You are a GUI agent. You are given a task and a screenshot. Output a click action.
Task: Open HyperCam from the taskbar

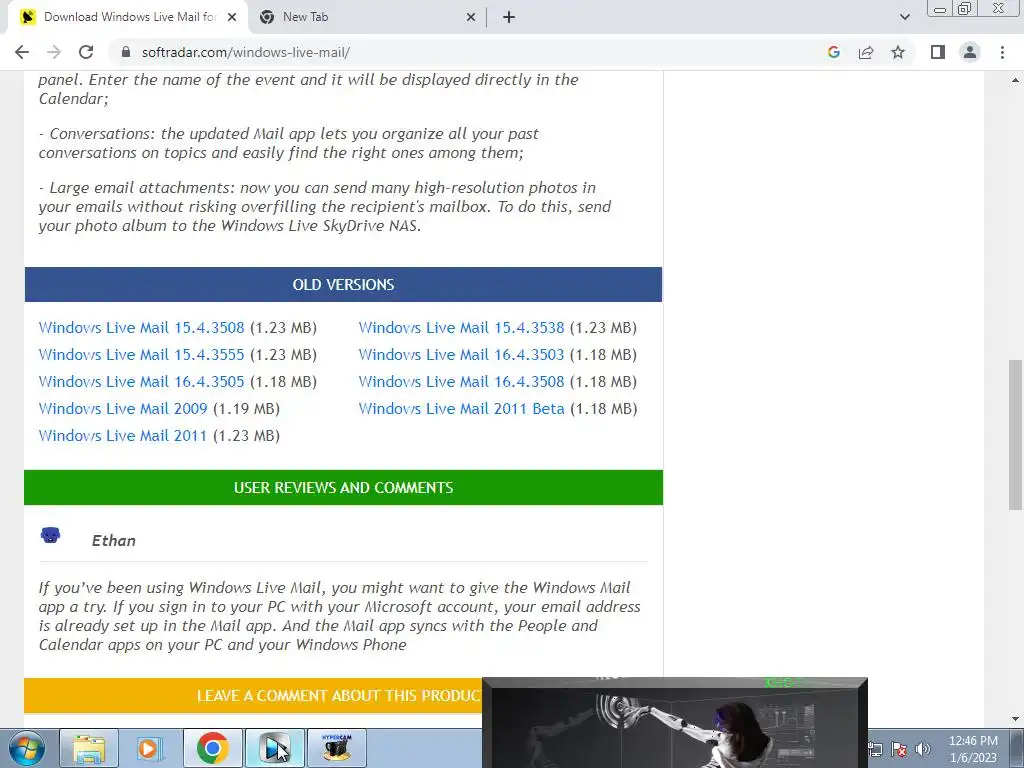pos(337,748)
